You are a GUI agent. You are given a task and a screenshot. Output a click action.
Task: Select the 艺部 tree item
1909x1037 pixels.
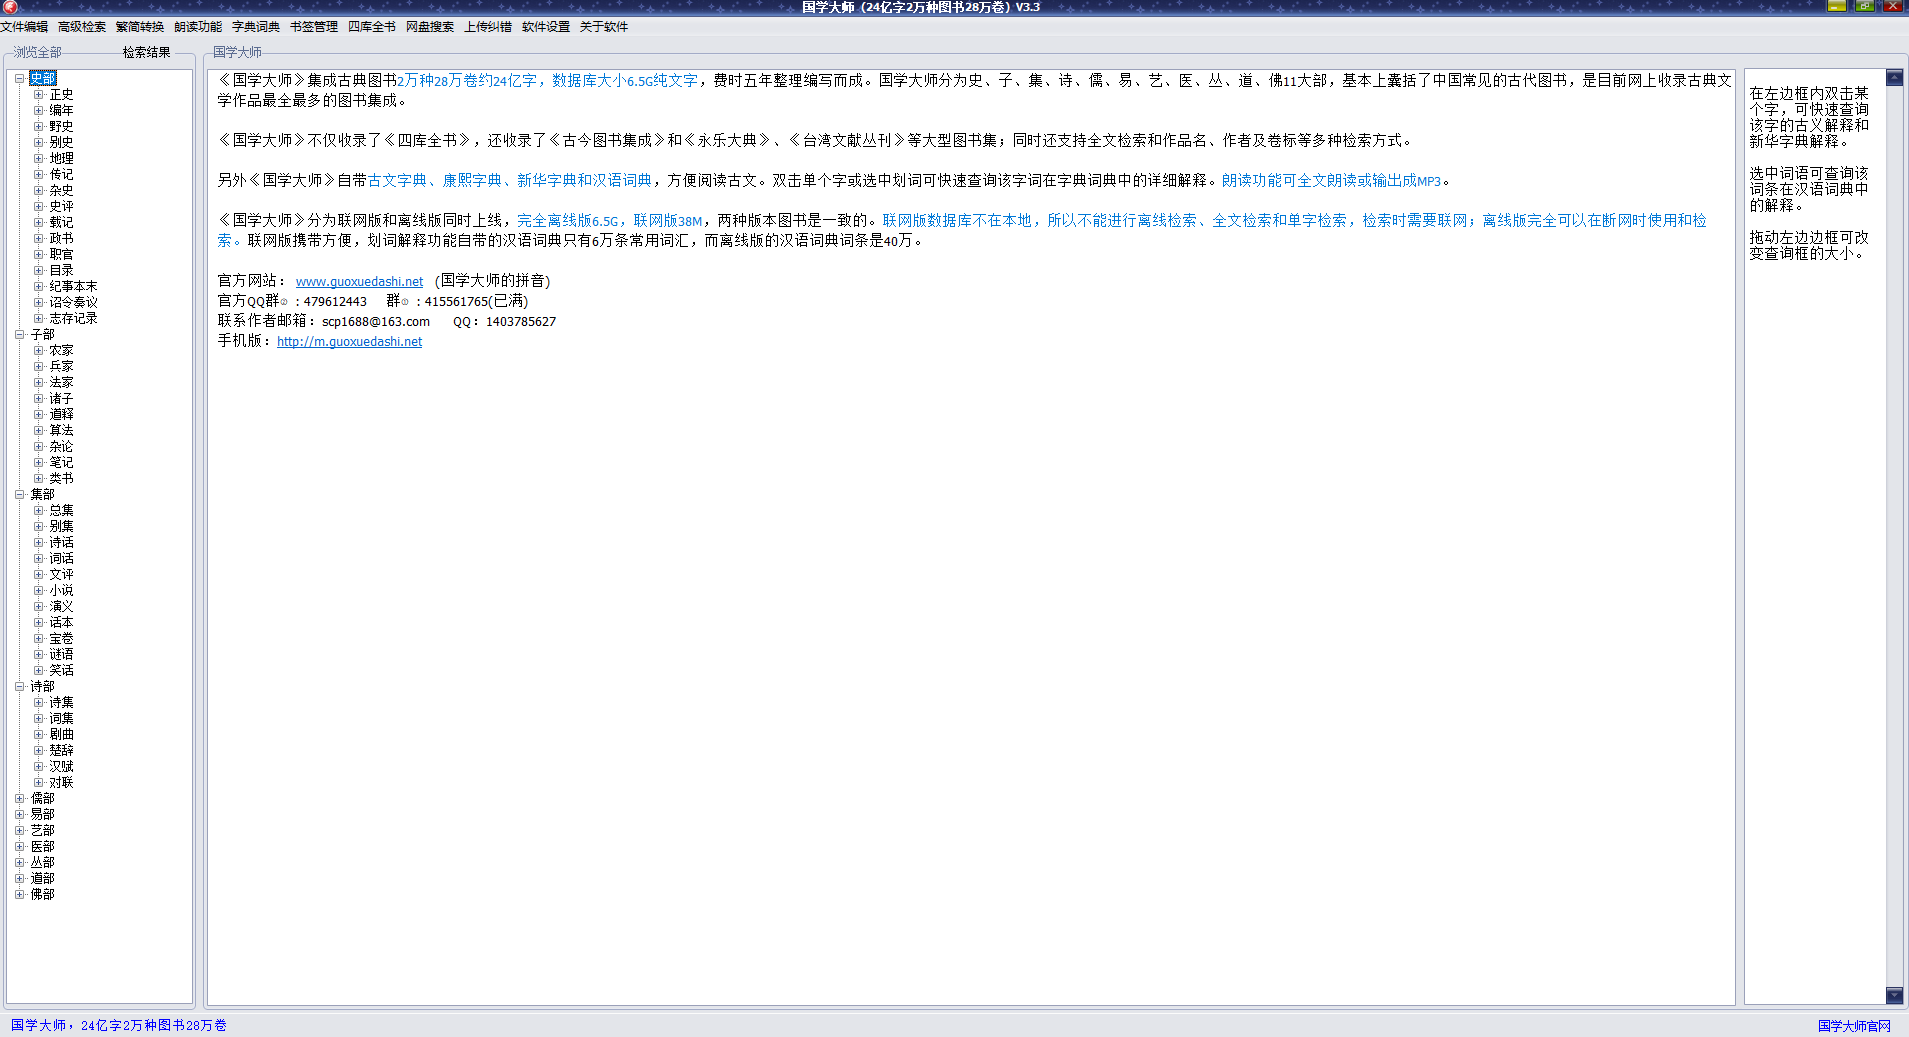(x=42, y=830)
